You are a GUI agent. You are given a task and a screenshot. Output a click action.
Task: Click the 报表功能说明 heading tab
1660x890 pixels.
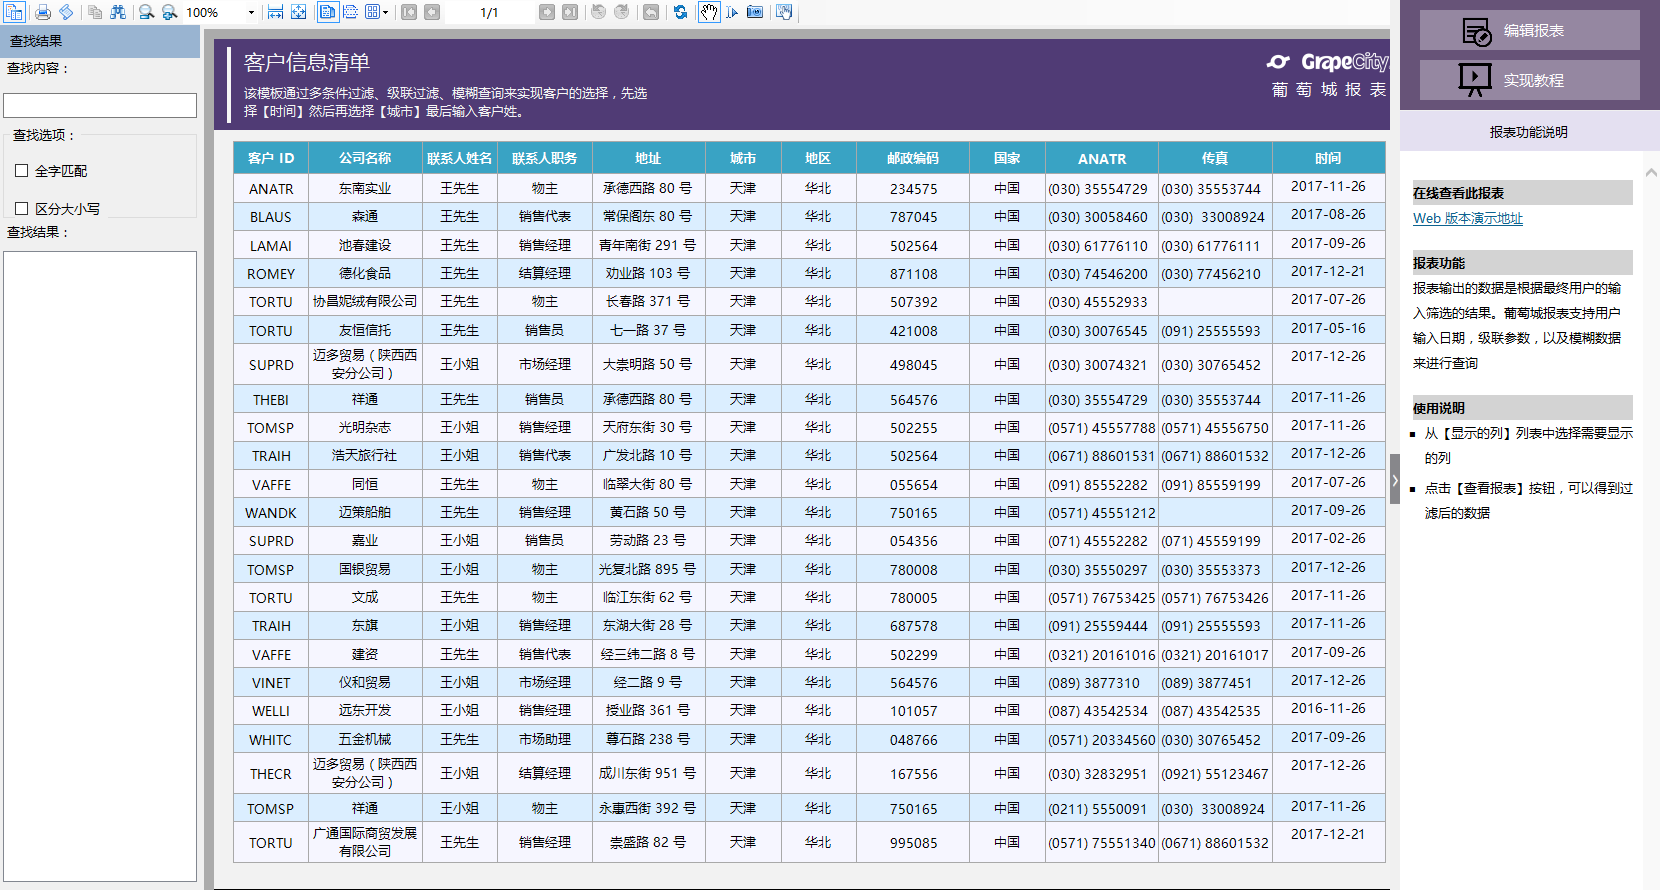pyautogui.click(x=1529, y=132)
